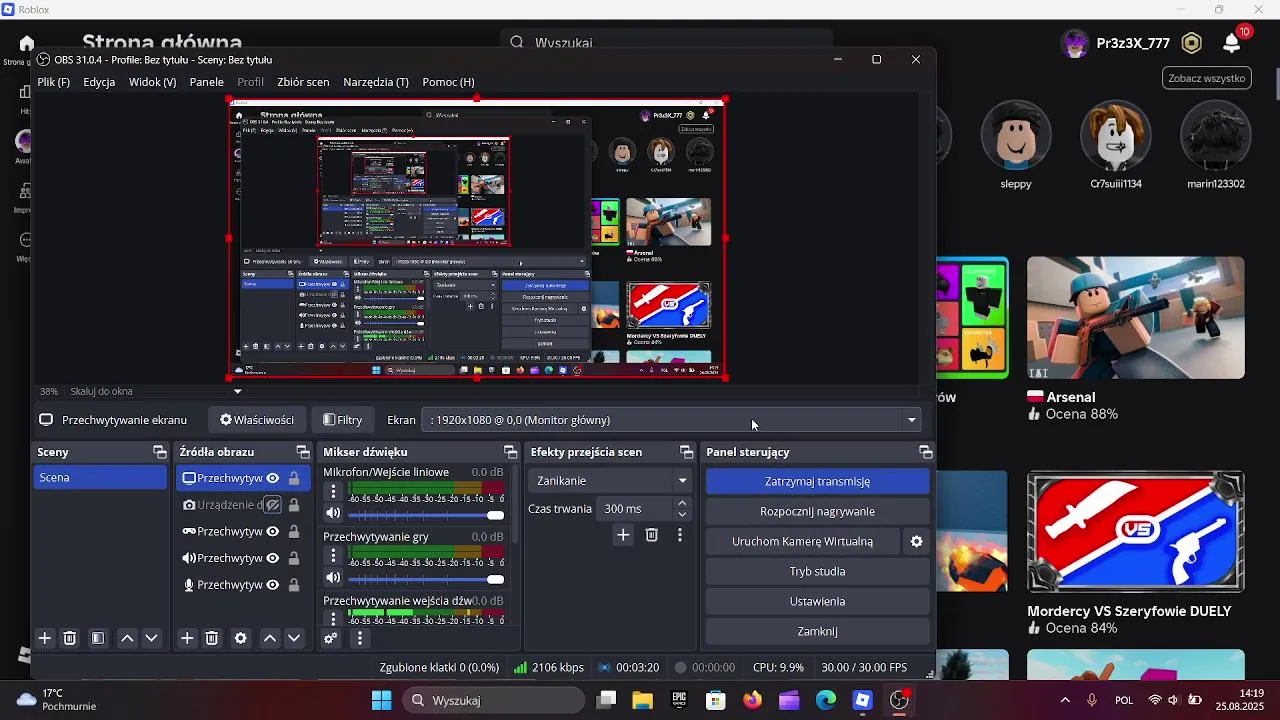Image resolution: width=1280 pixels, height=720 pixels.
Task: Open Ustawienia from the control panel
Action: [x=817, y=601]
